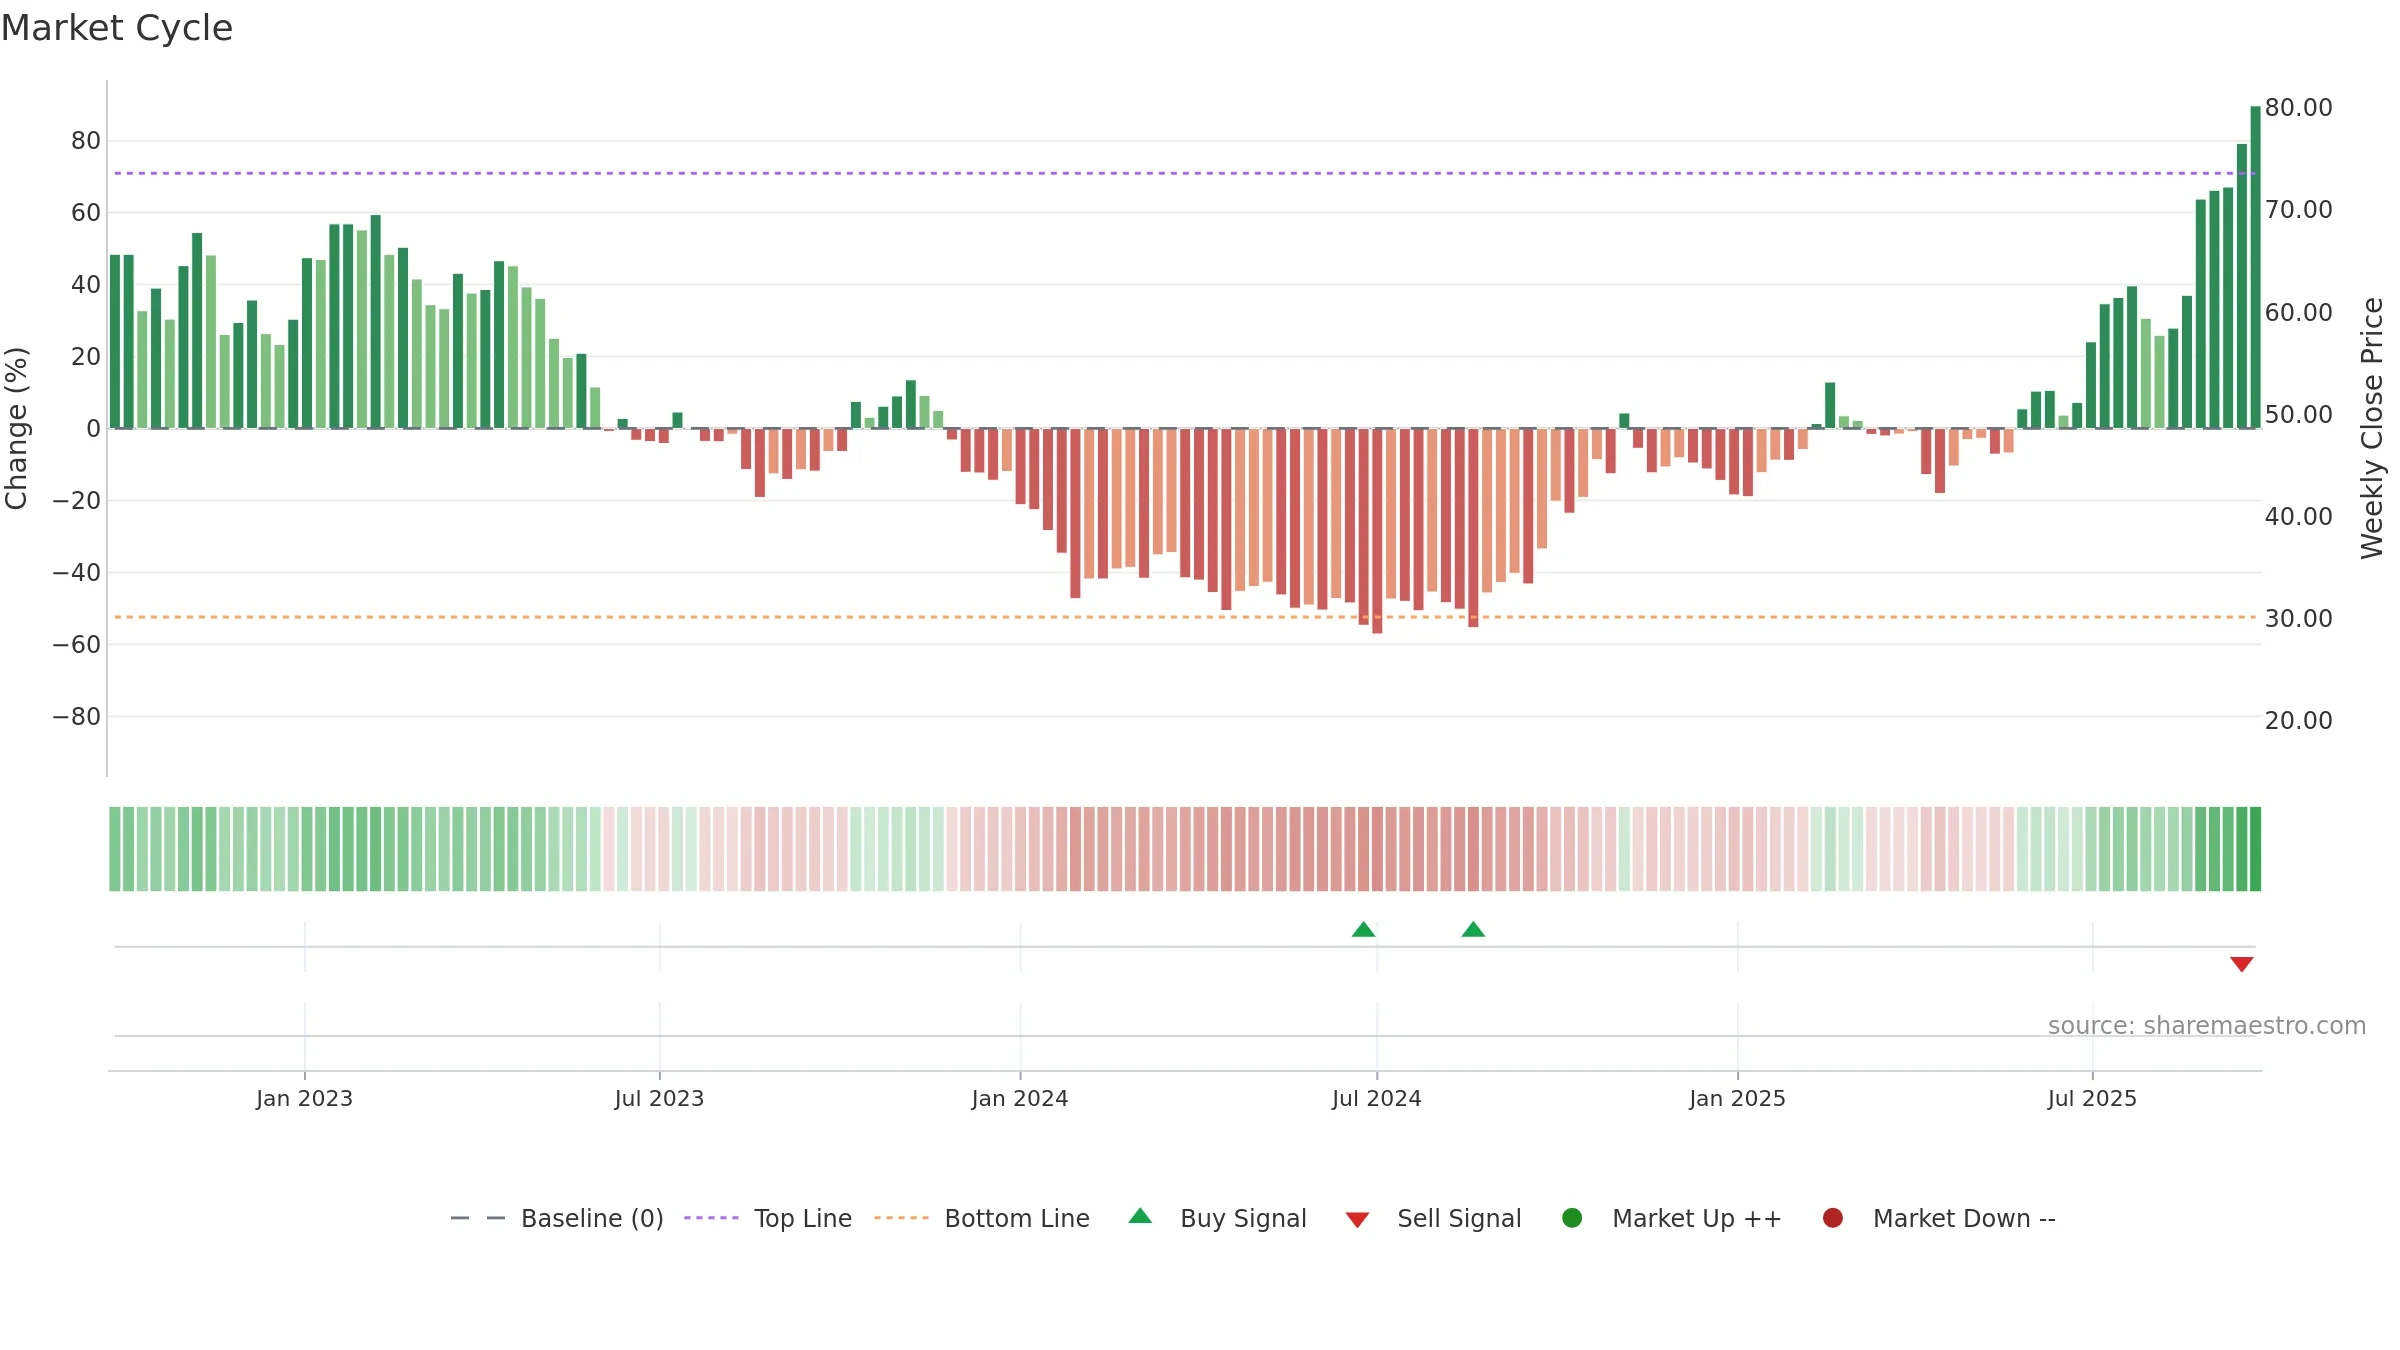Toggle the Sell Signal legend entry
The height and width of the screenshot is (1350, 2400).
1433,1218
